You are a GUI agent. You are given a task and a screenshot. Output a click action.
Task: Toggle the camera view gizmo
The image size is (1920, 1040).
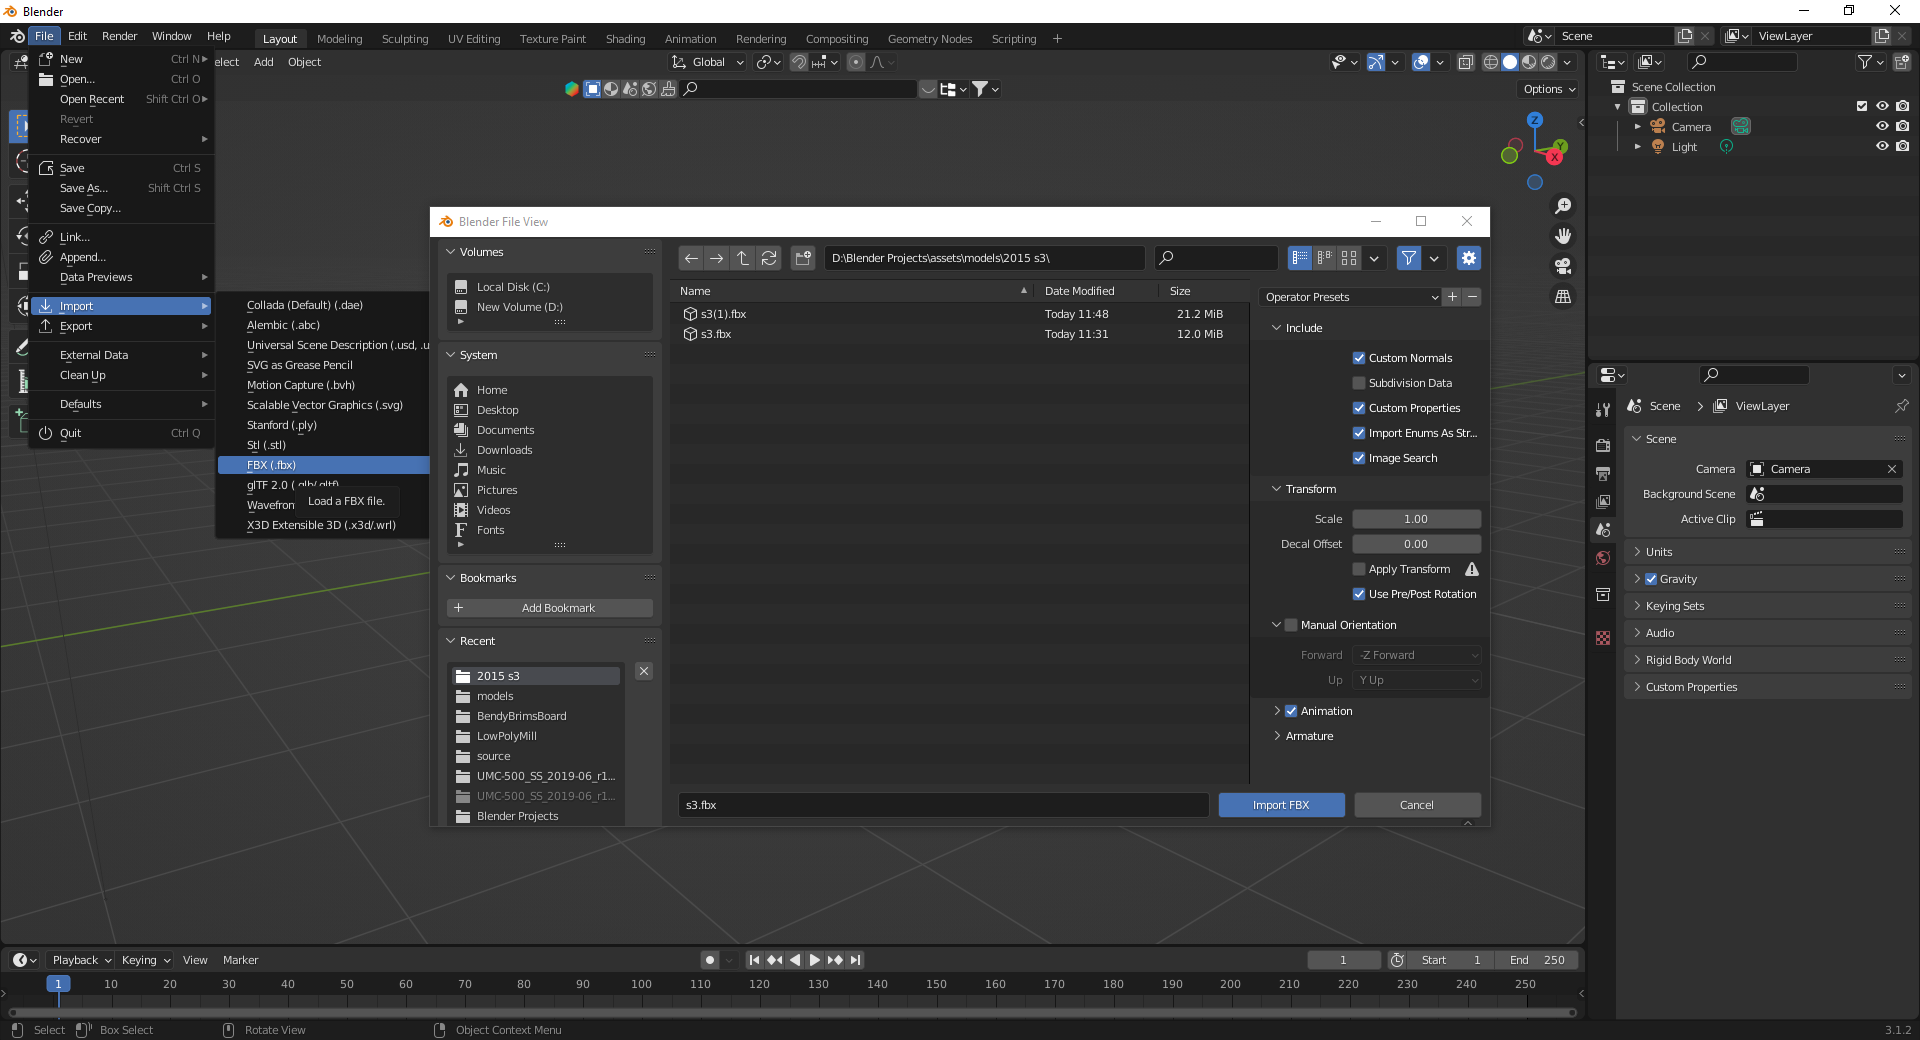(1563, 266)
